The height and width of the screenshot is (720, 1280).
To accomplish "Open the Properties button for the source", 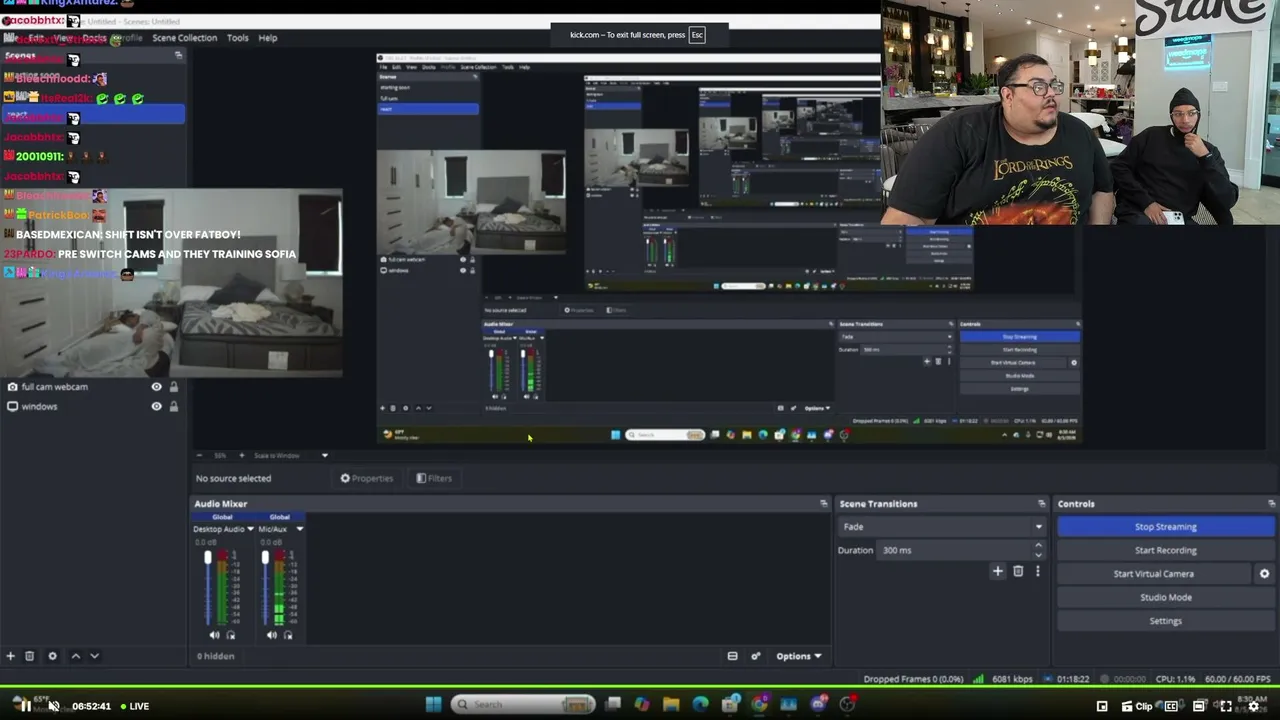I will coord(367,478).
